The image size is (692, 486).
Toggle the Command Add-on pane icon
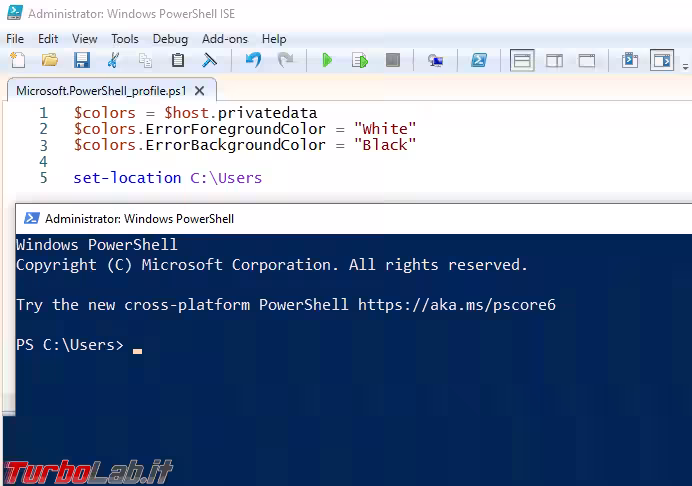[662, 60]
